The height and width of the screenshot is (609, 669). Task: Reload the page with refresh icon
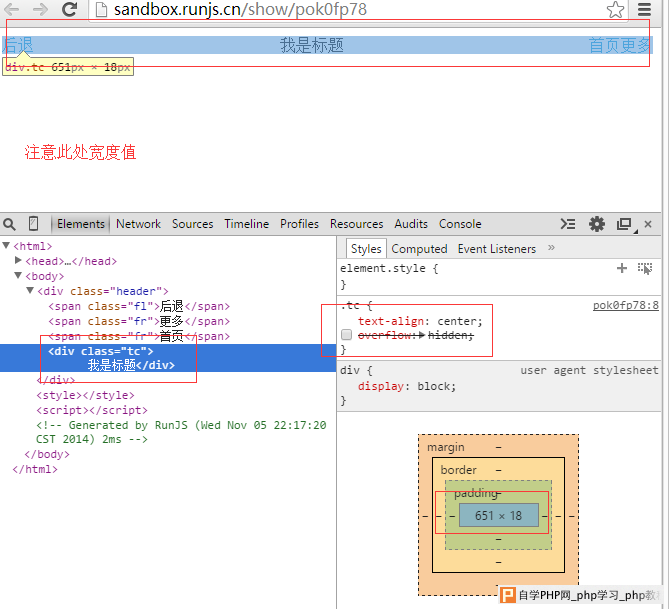[70, 9]
